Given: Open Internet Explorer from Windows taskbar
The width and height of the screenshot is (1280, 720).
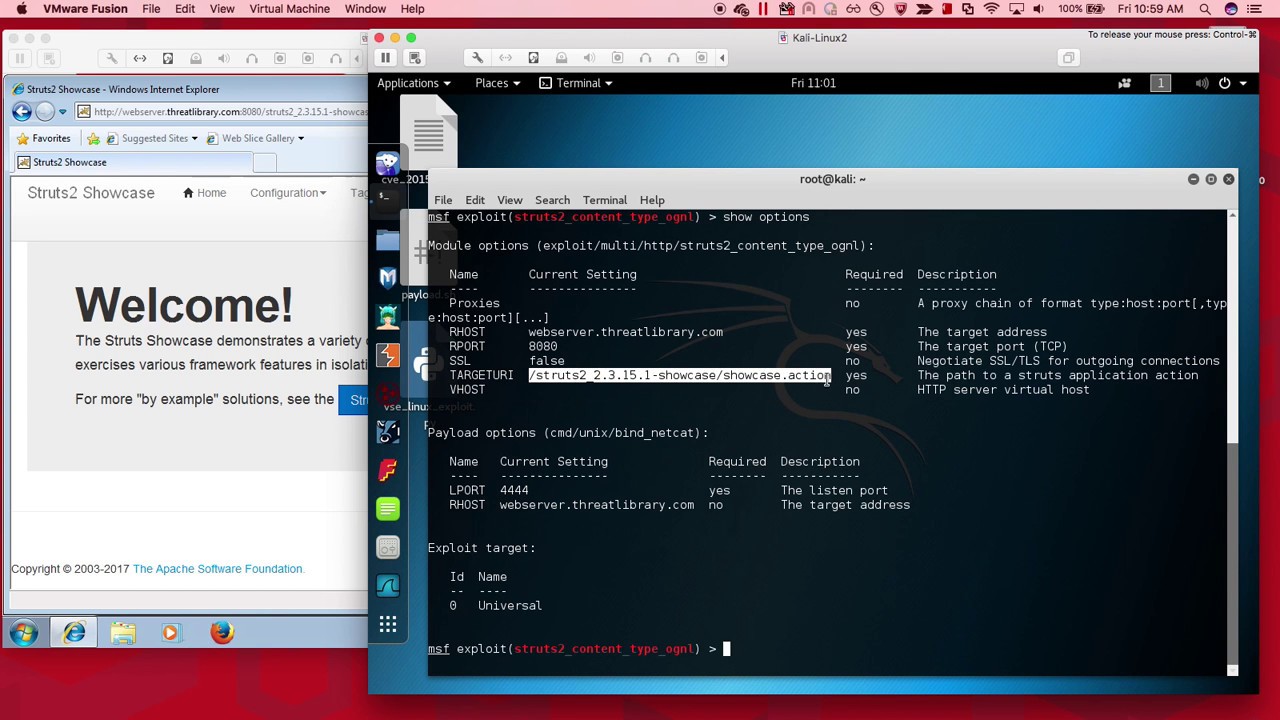Looking at the screenshot, I should pos(74,633).
